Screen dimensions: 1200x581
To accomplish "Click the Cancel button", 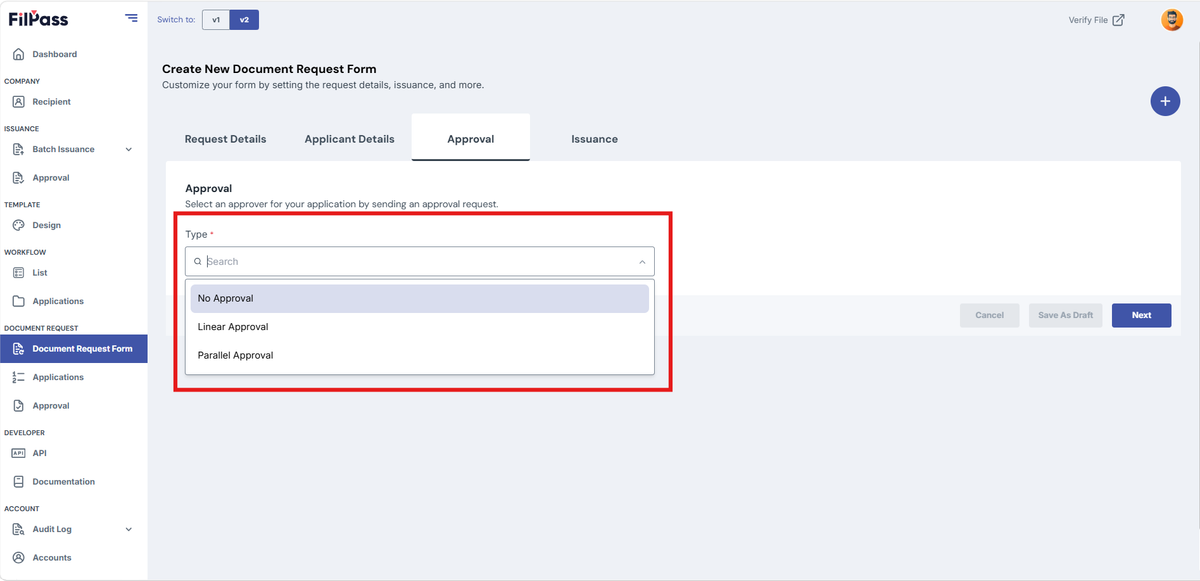I will coord(989,315).
